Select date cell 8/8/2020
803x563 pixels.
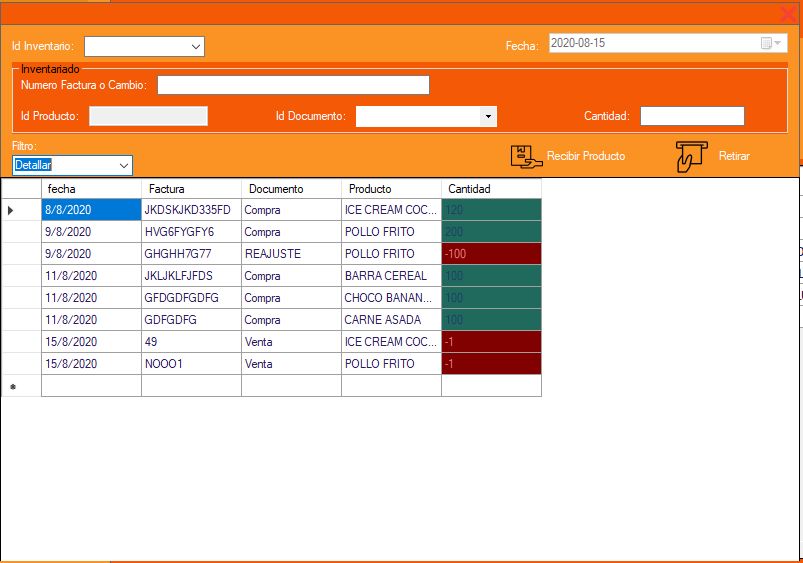click(91, 210)
